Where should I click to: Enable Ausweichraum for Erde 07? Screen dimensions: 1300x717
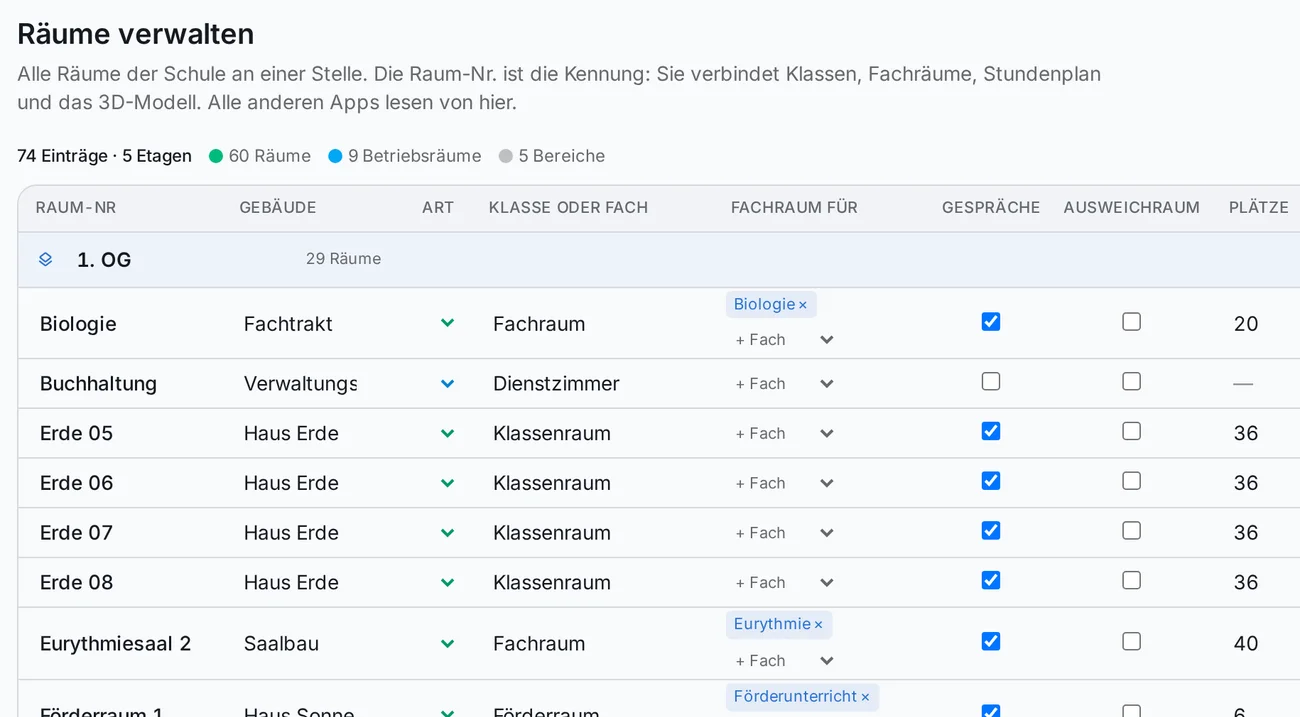click(x=1131, y=530)
